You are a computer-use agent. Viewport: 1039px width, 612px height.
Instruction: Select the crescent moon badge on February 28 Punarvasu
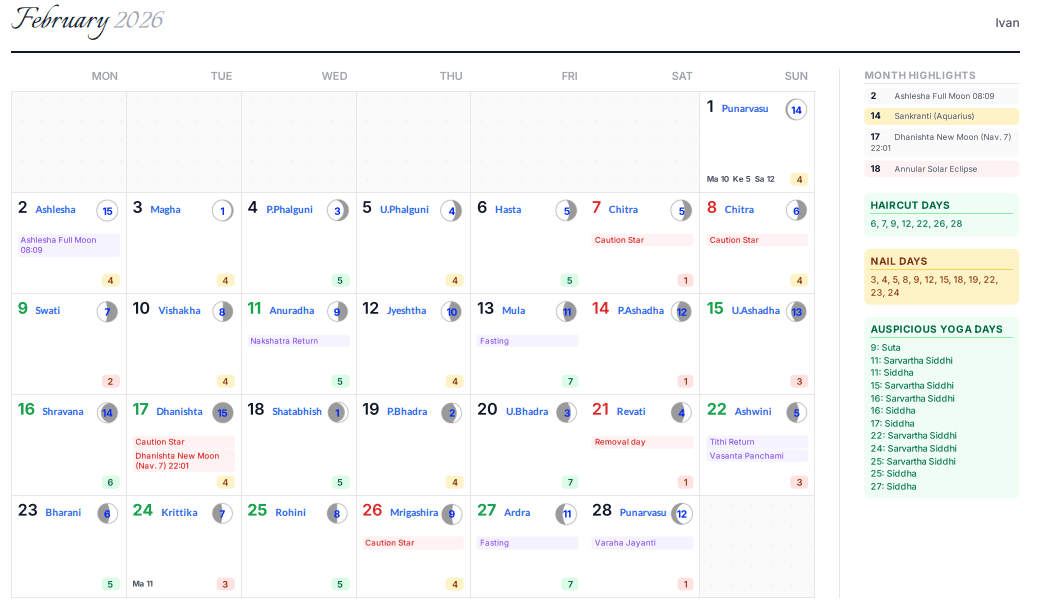tap(681, 513)
